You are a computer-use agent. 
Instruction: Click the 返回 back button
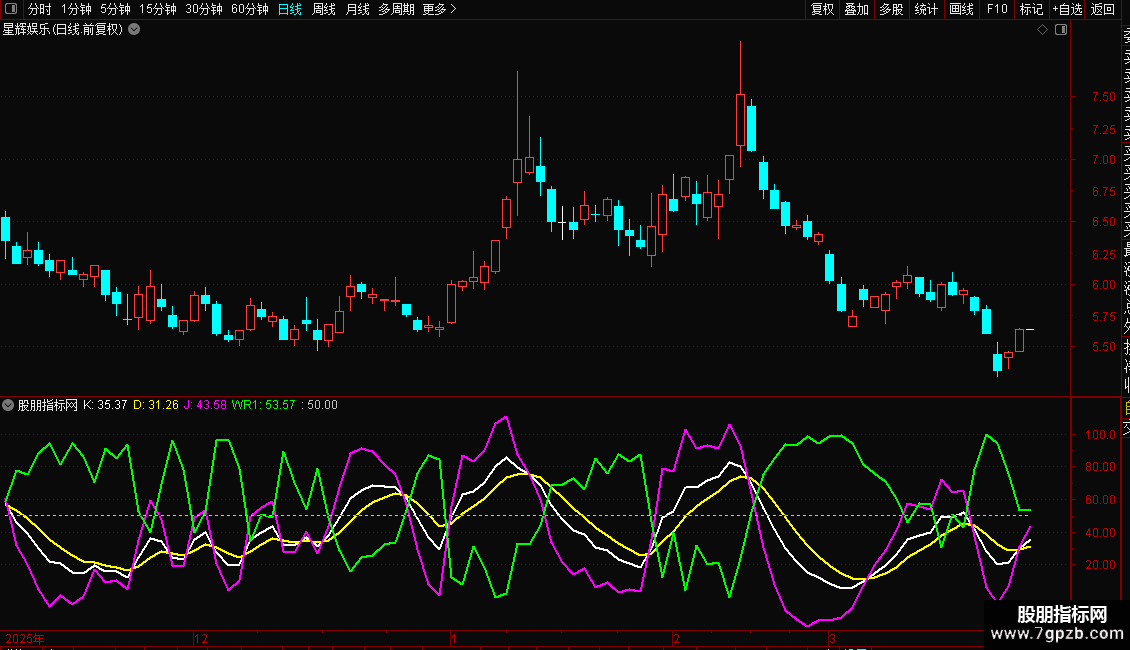point(1103,9)
